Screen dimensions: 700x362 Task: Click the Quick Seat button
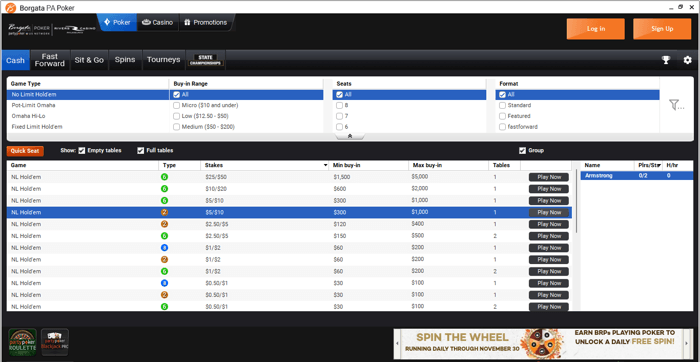point(25,151)
